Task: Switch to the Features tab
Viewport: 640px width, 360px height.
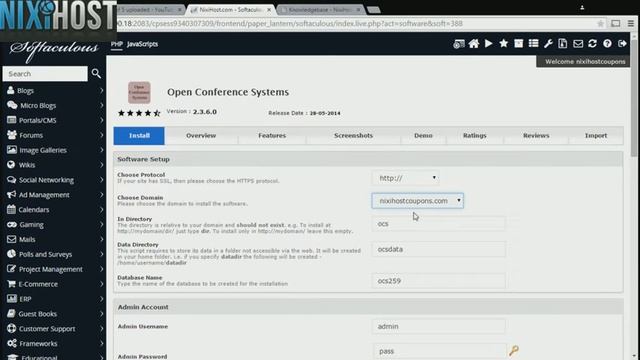Action: click(x=272, y=136)
